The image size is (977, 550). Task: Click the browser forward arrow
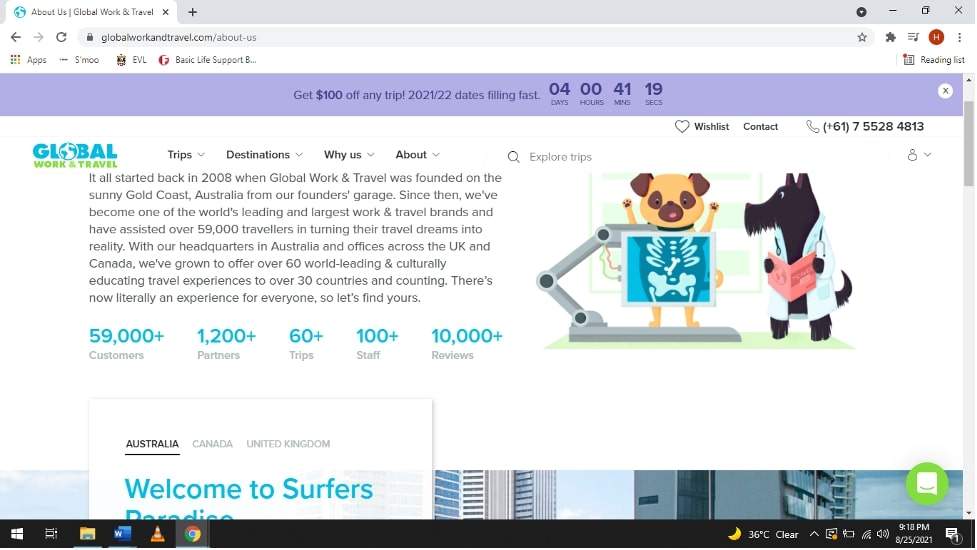coord(39,37)
